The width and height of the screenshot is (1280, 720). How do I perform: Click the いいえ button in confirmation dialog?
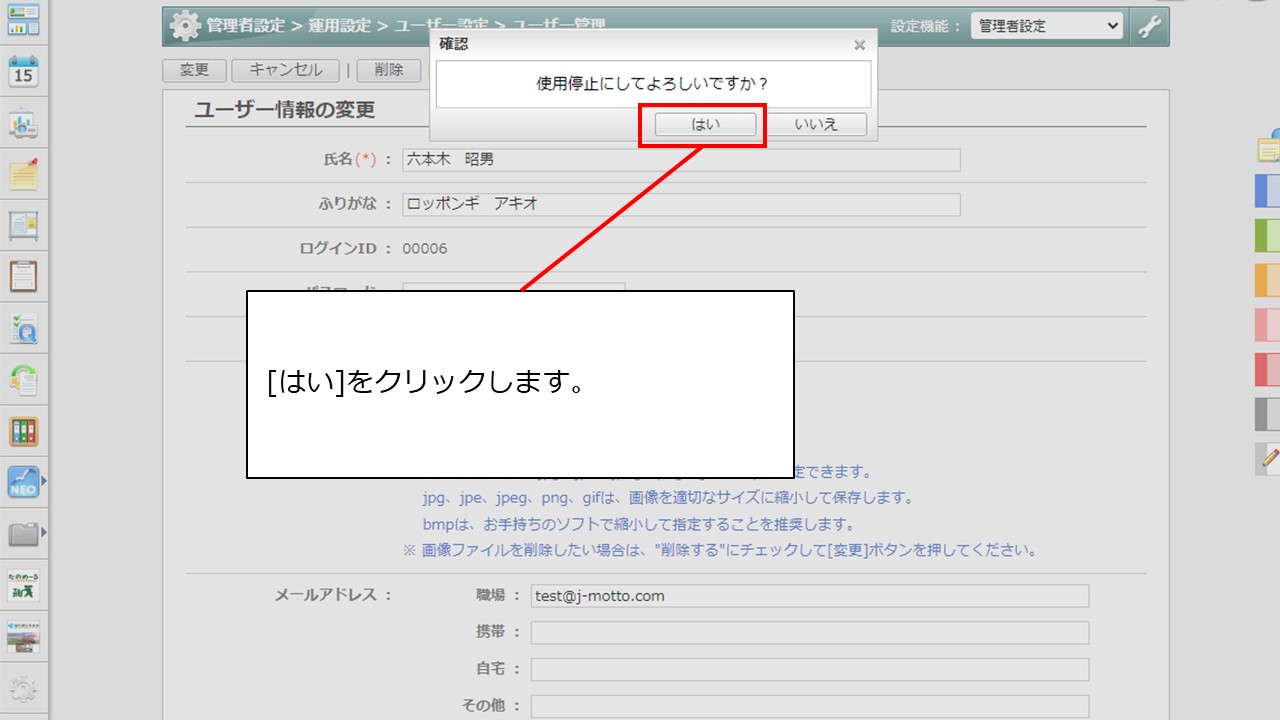816,125
